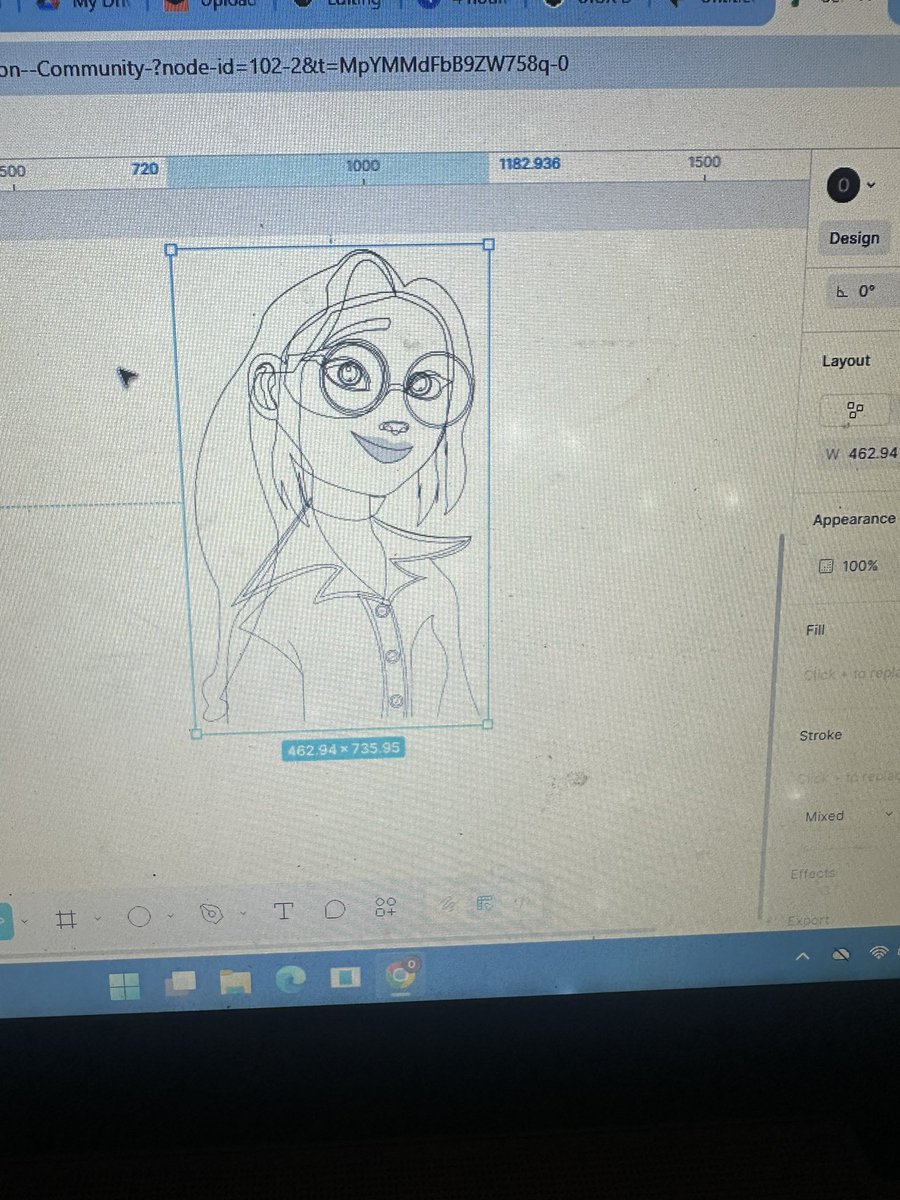Expand the Move tool options chevron
The height and width of the screenshot is (1200, 900).
pos(24,920)
